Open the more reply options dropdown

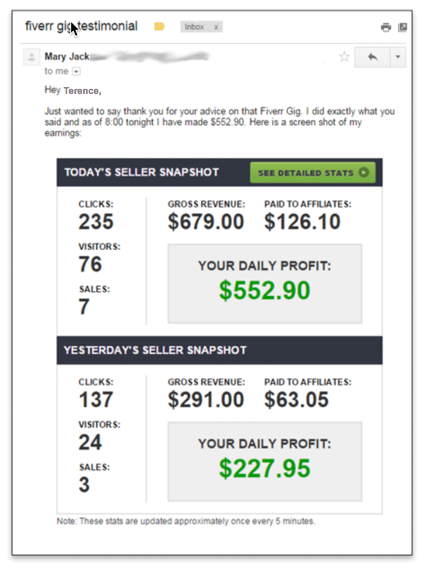tap(398, 57)
